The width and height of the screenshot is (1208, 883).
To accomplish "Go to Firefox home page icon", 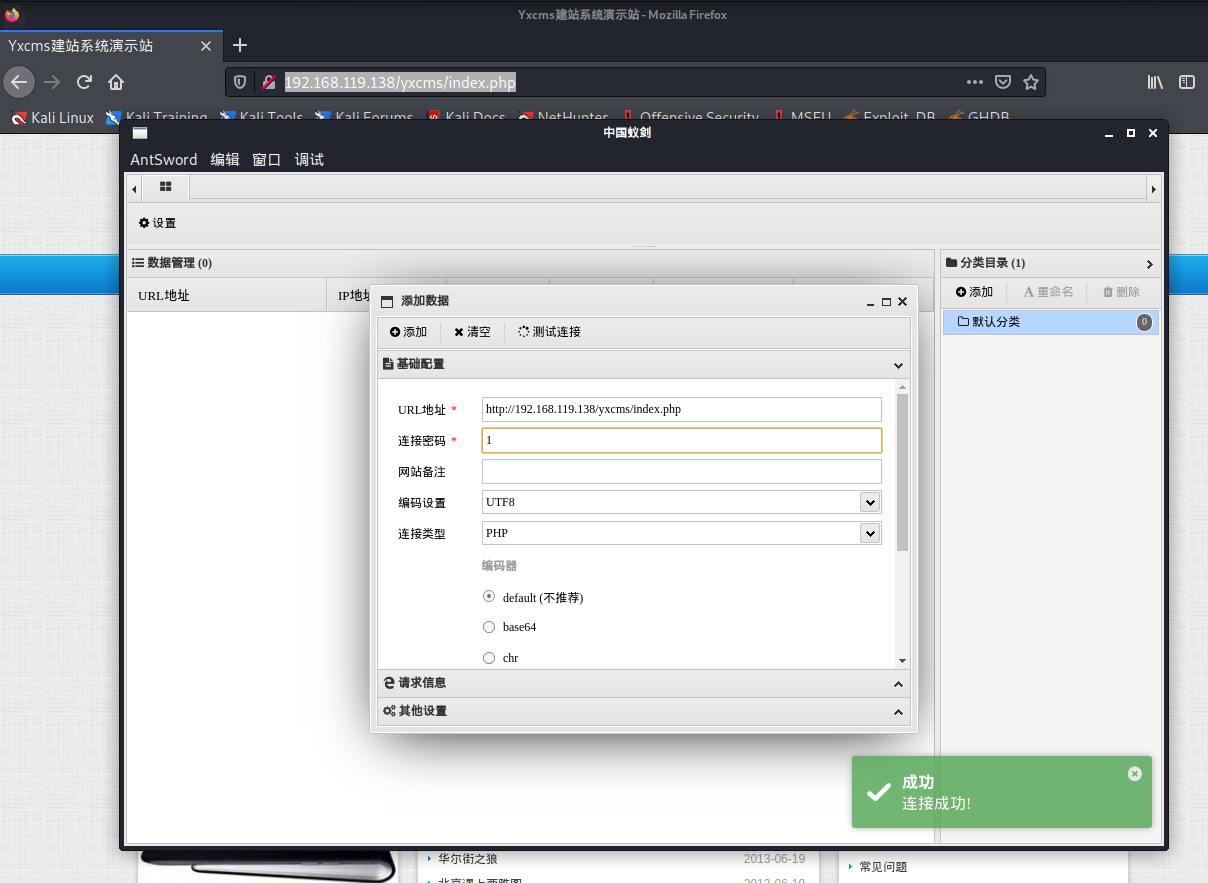I will (116, 82).
